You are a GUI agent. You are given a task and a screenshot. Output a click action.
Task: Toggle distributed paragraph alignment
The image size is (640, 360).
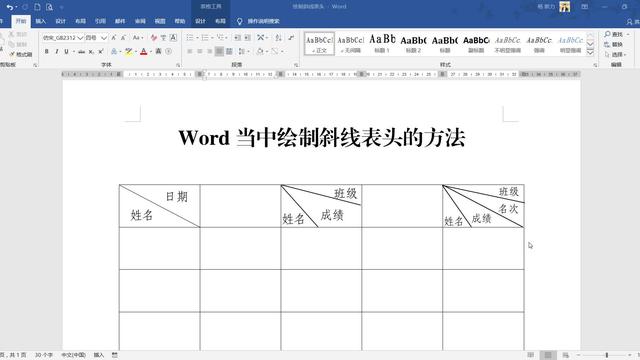pos(229,51)
